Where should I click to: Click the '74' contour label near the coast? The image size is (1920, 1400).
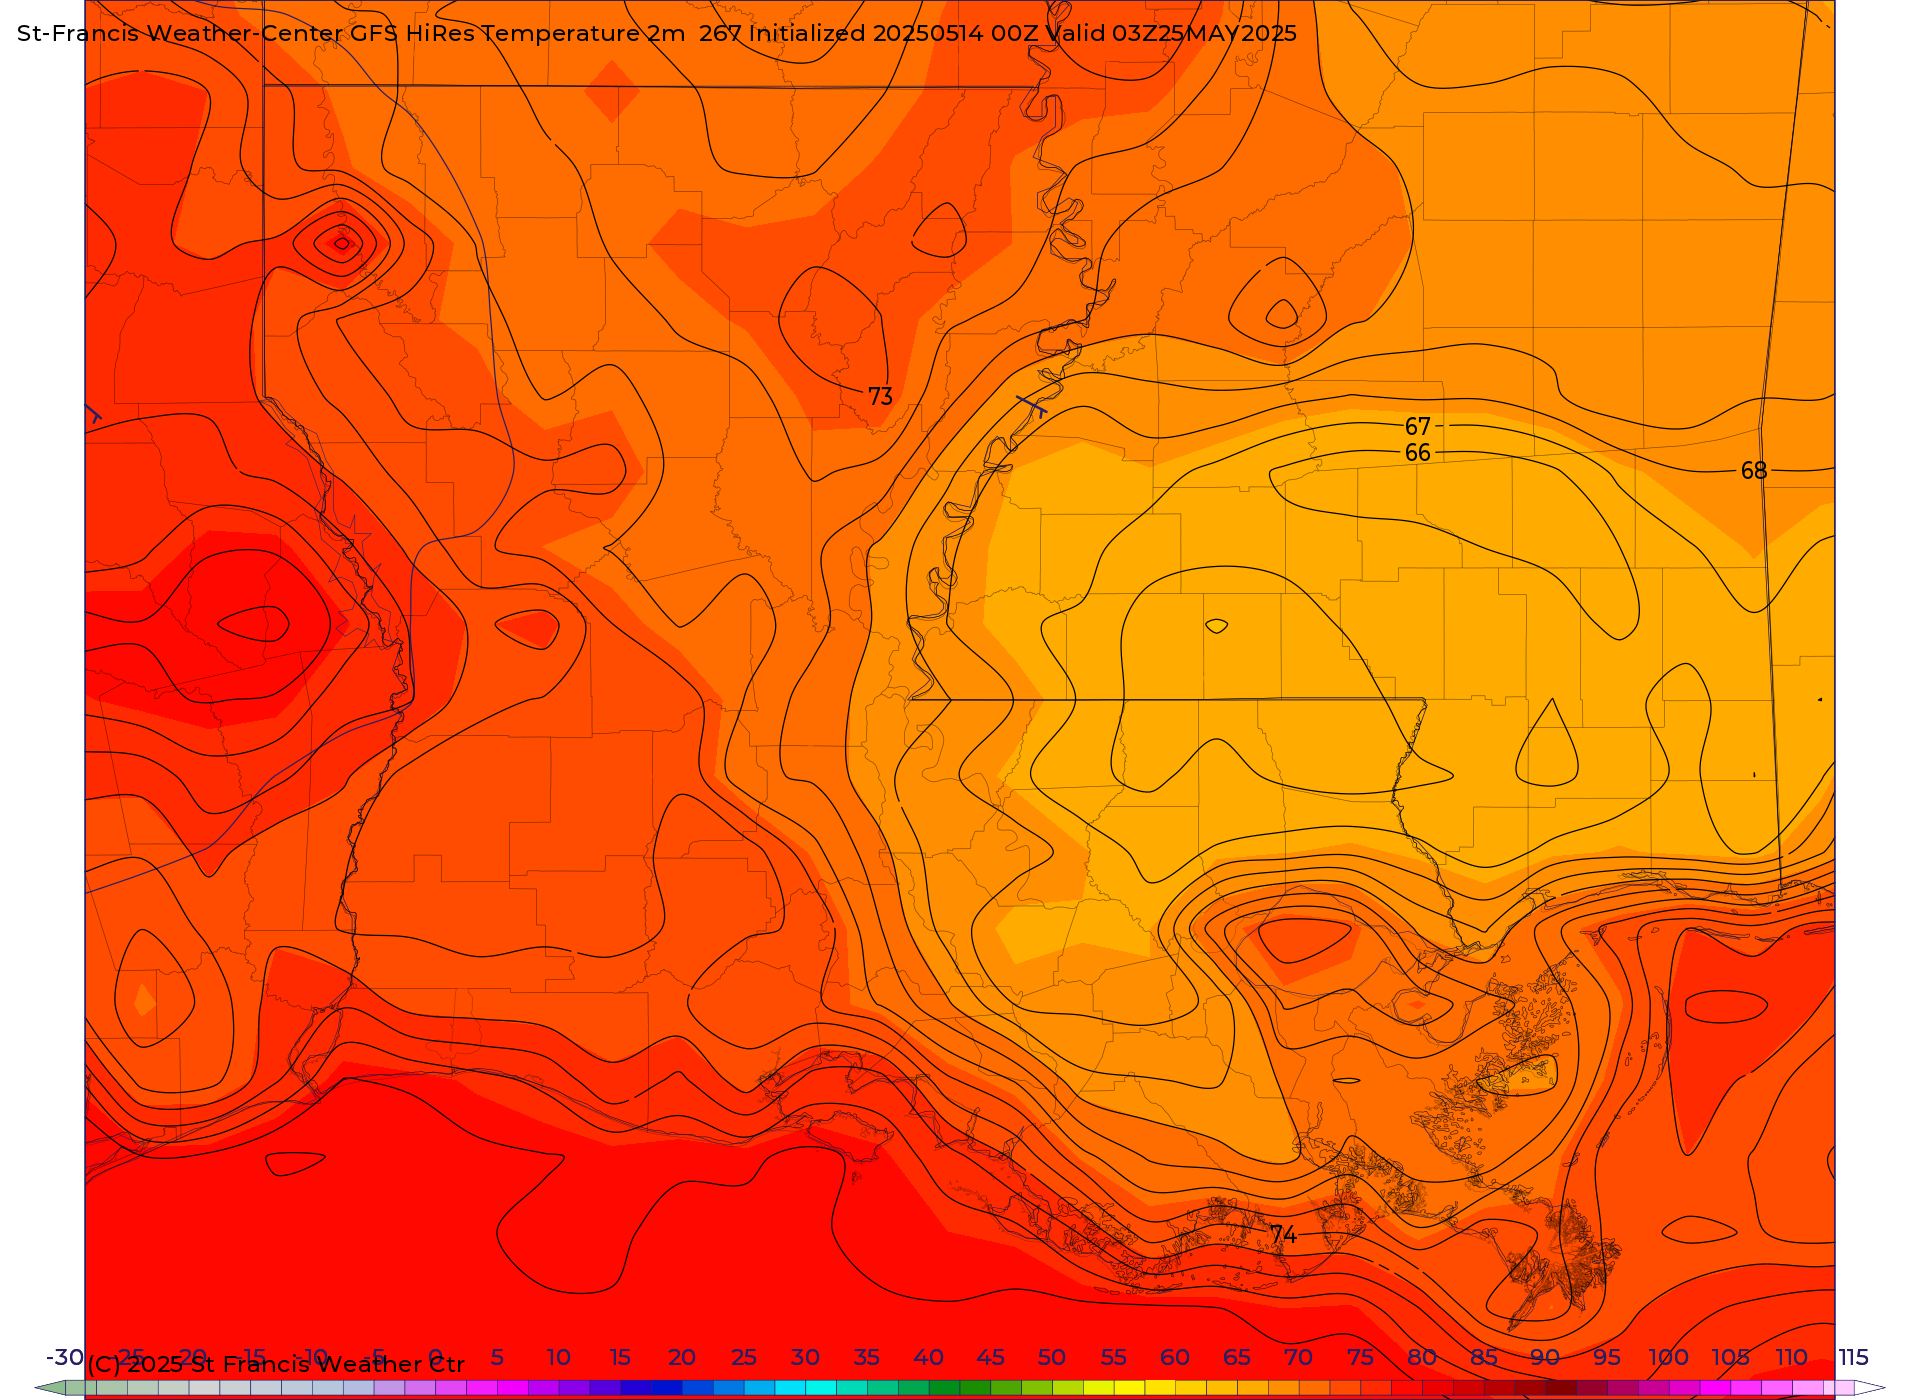tap(1284, 1235)
